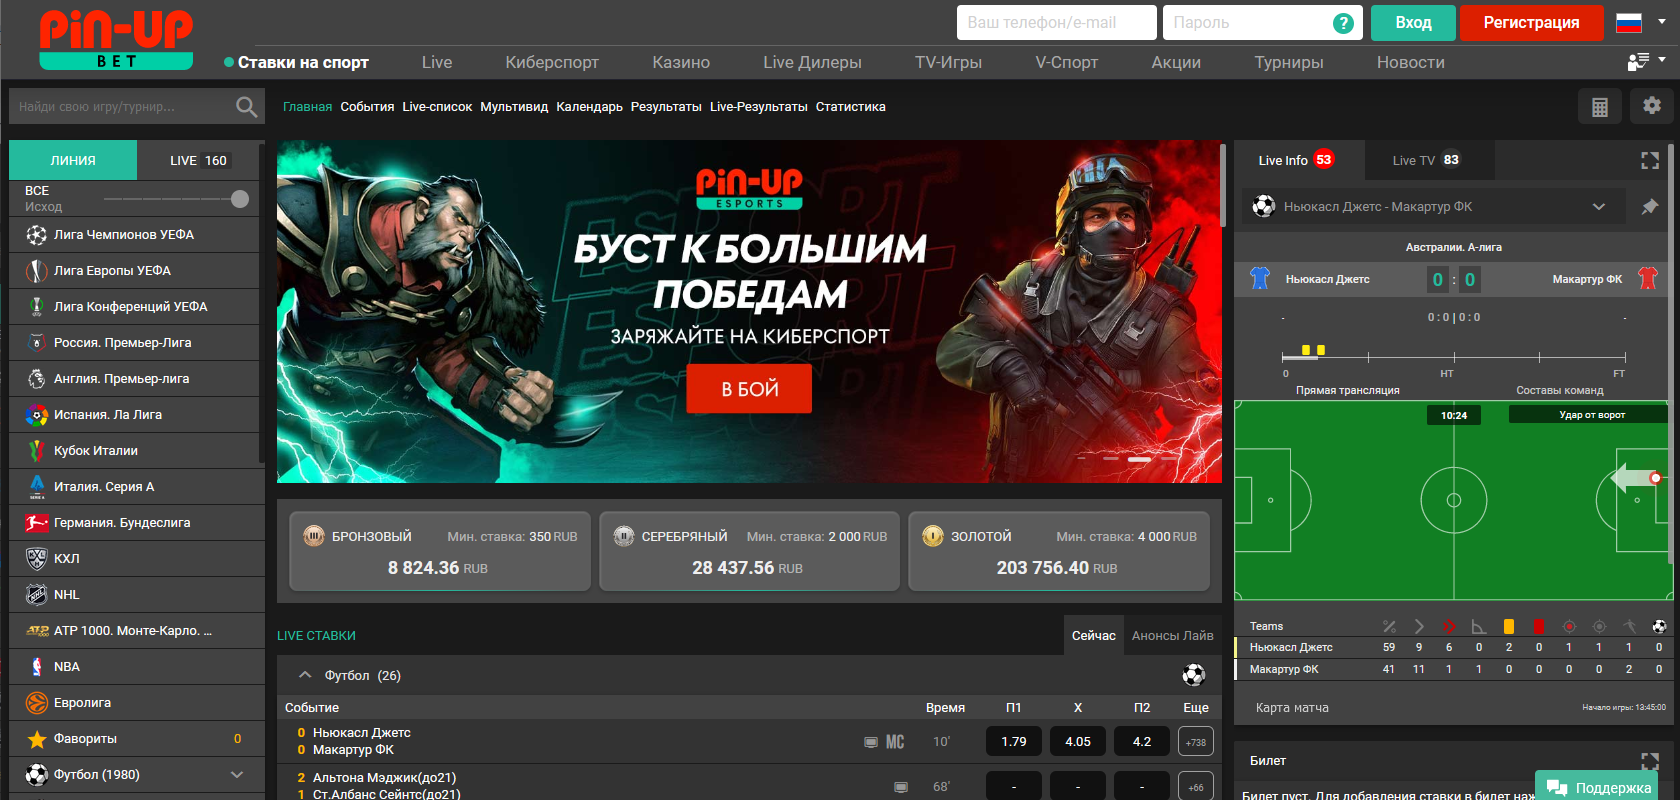This screenshot has width=1680, height=800.
Task: Open Live Дилеры in main navigation
Action: click(x=812, y=62)
